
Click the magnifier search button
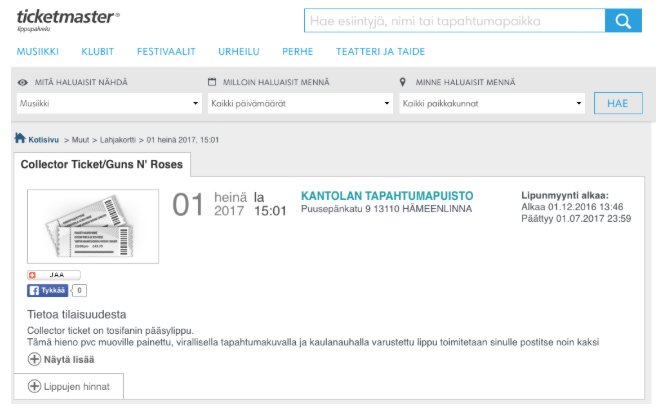click(623, 21)
